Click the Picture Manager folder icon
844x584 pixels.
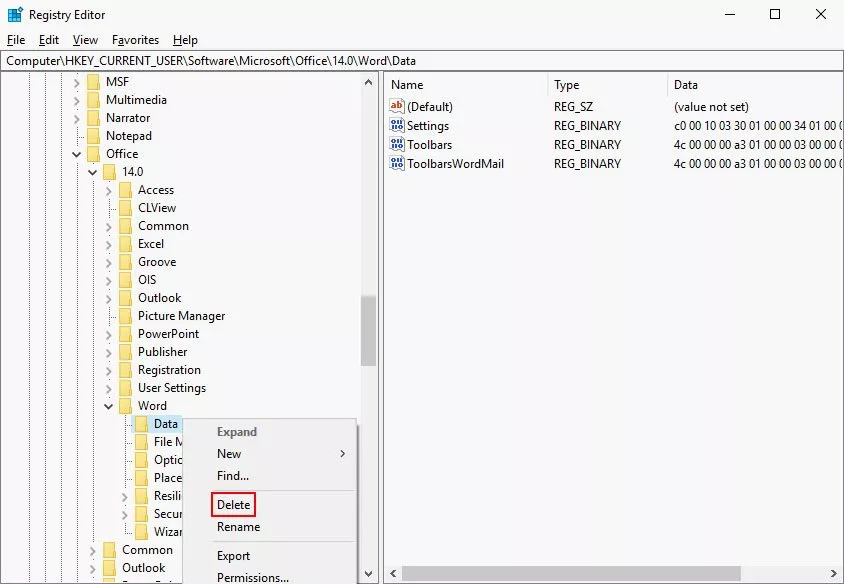(125, 316)
